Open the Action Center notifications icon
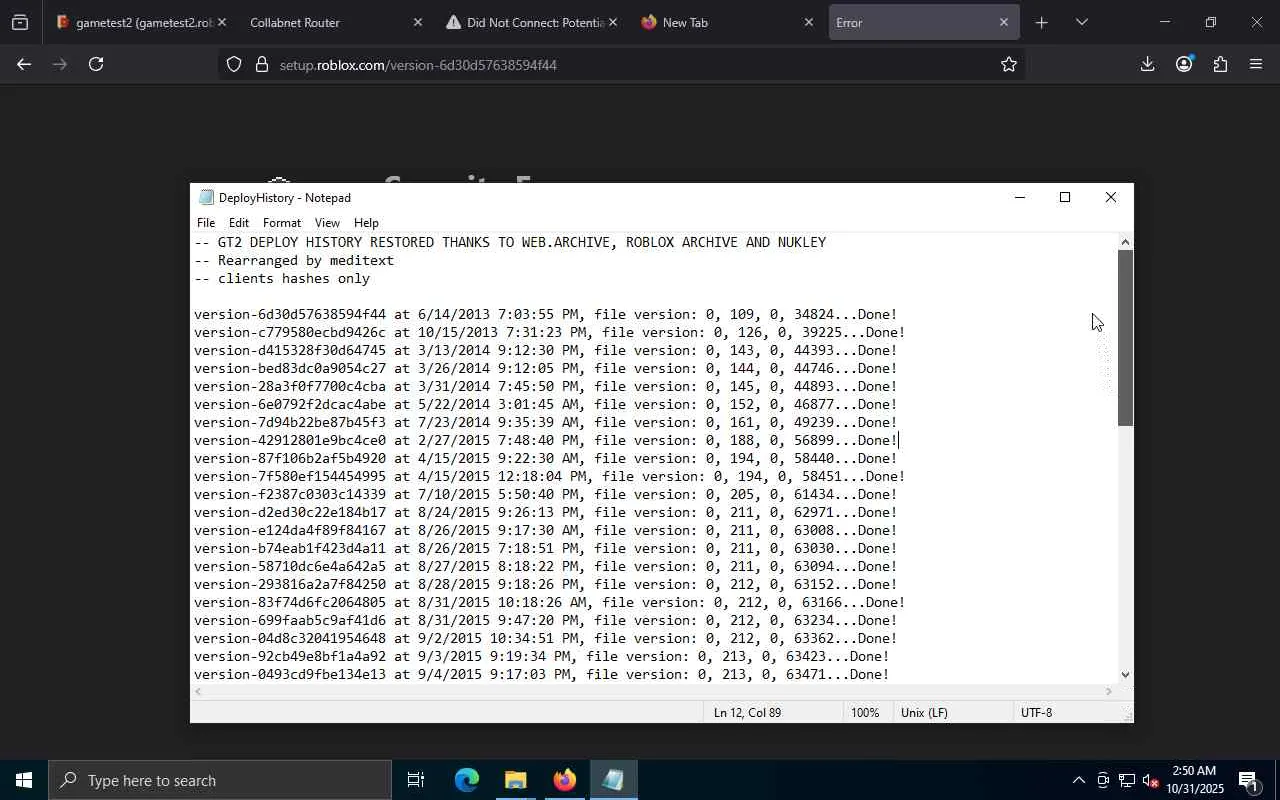The image size is (1280, 800). pyautogui.click(x=1248, y=780)
